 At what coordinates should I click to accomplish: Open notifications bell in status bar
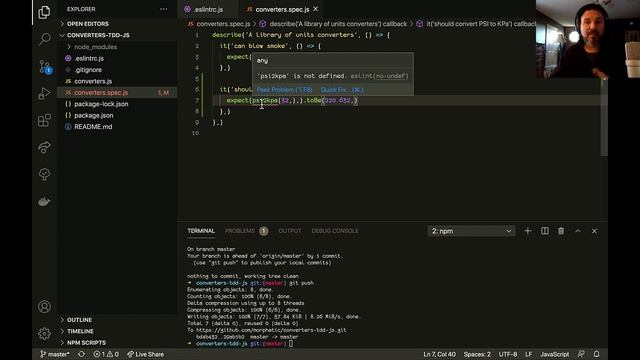597,354
